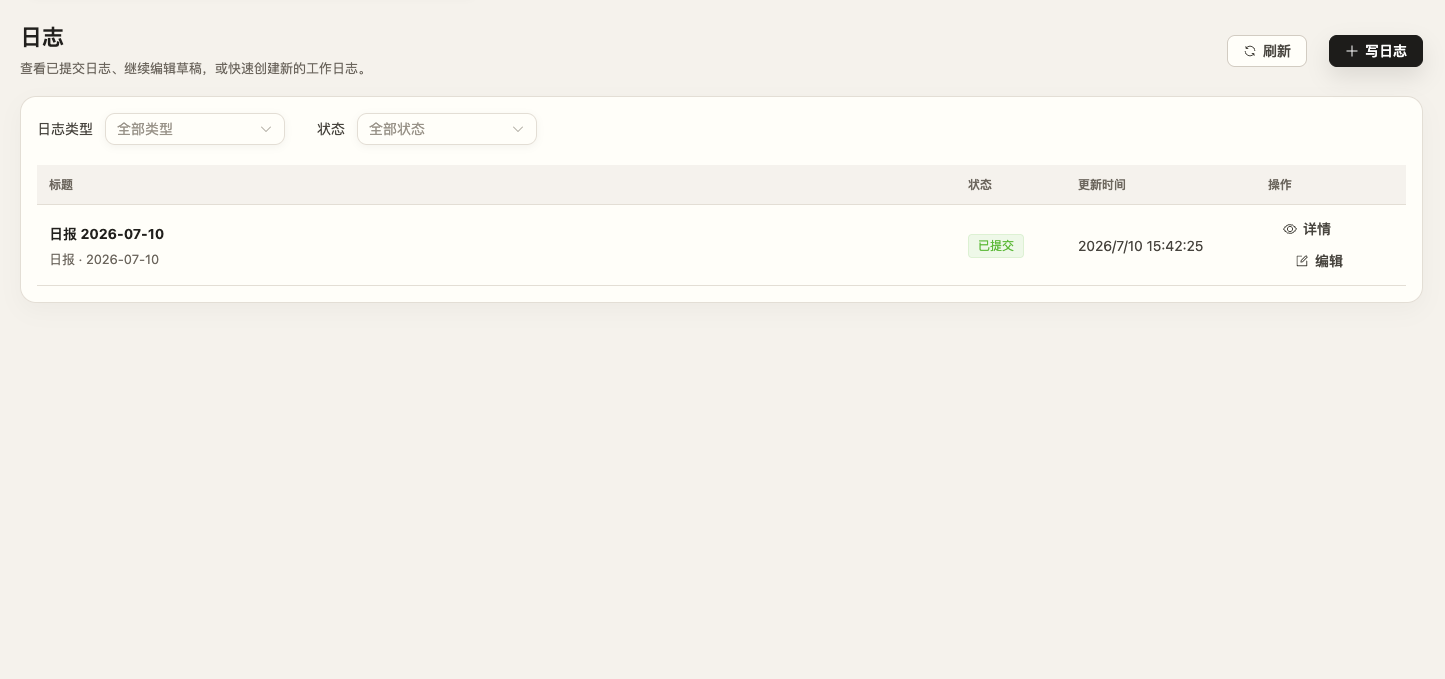Click the pencil edit icon beside 编辑
This screenshot has width=1445, height=679.
point(1302,261)
